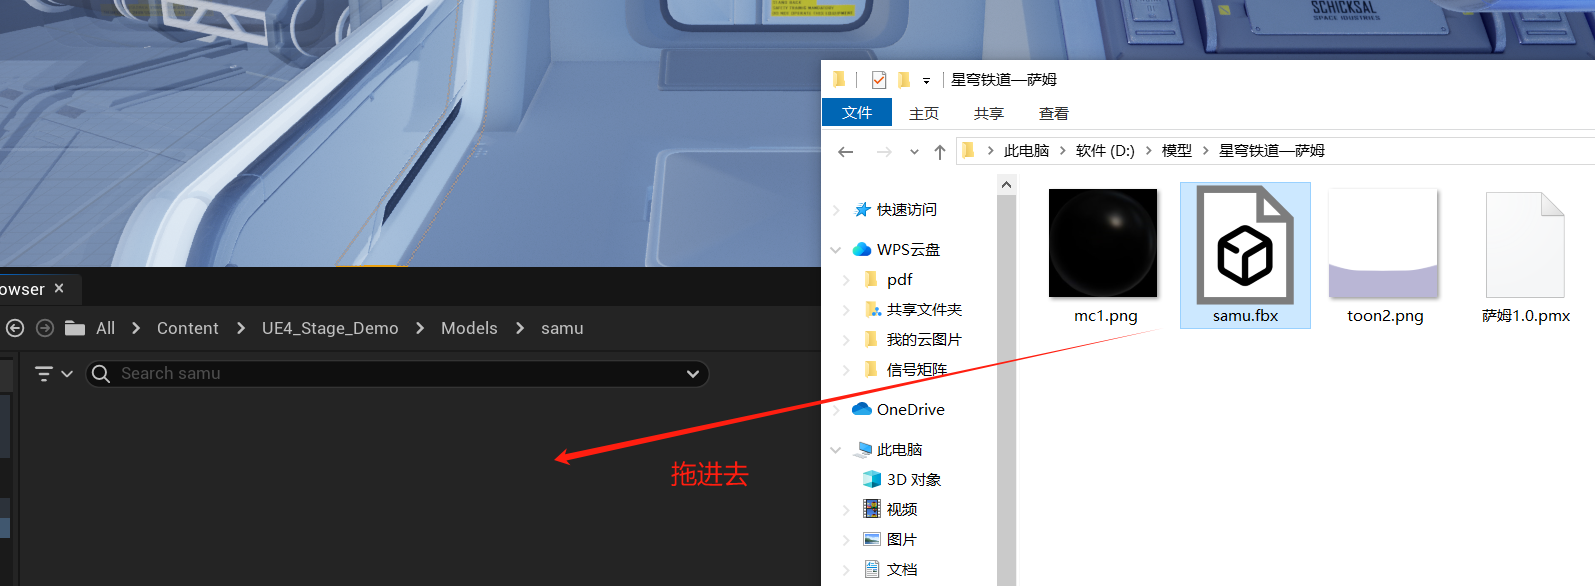
Task: Select 信号矩阵 folder in the tree
Action: click(x=917, y=369)
